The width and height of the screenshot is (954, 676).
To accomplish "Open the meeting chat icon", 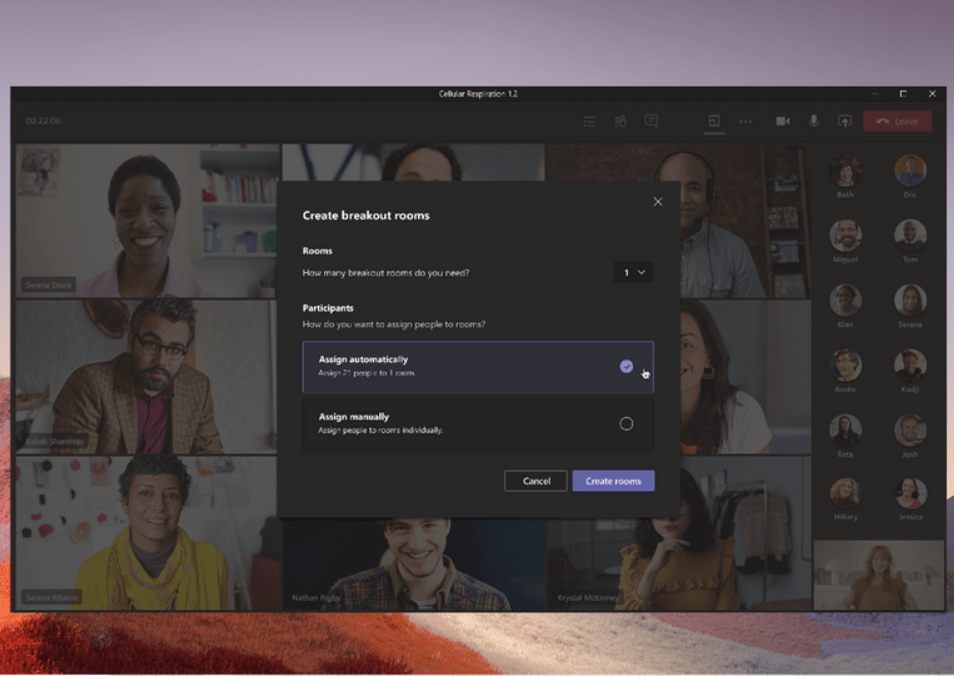I will tap(651, 121).
